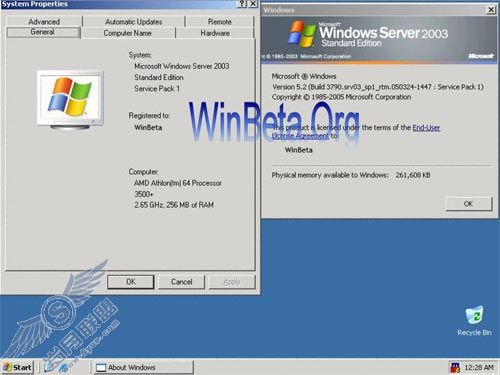
Task: Select the About Windows taskbar button
Action: pos(143,367)
